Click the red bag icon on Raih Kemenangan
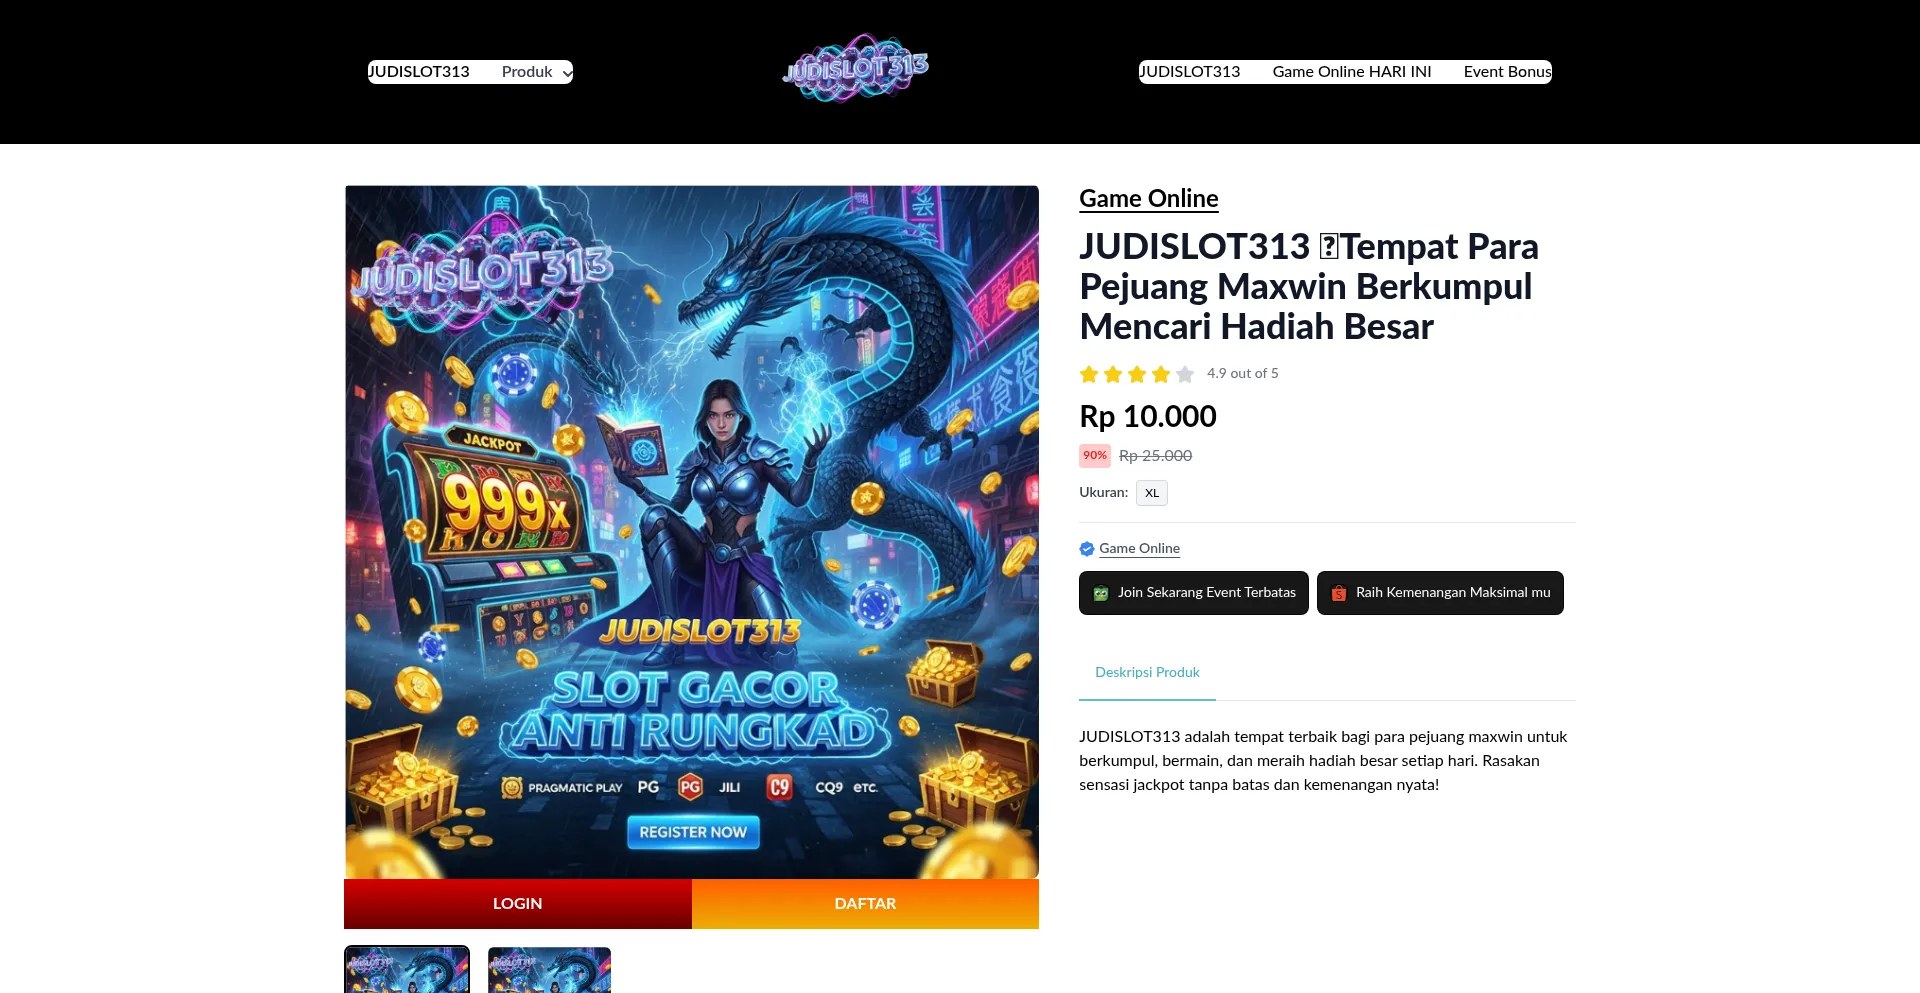Image resolution: width=1920 pixels, height=993 pixels. pos(1339,593)
